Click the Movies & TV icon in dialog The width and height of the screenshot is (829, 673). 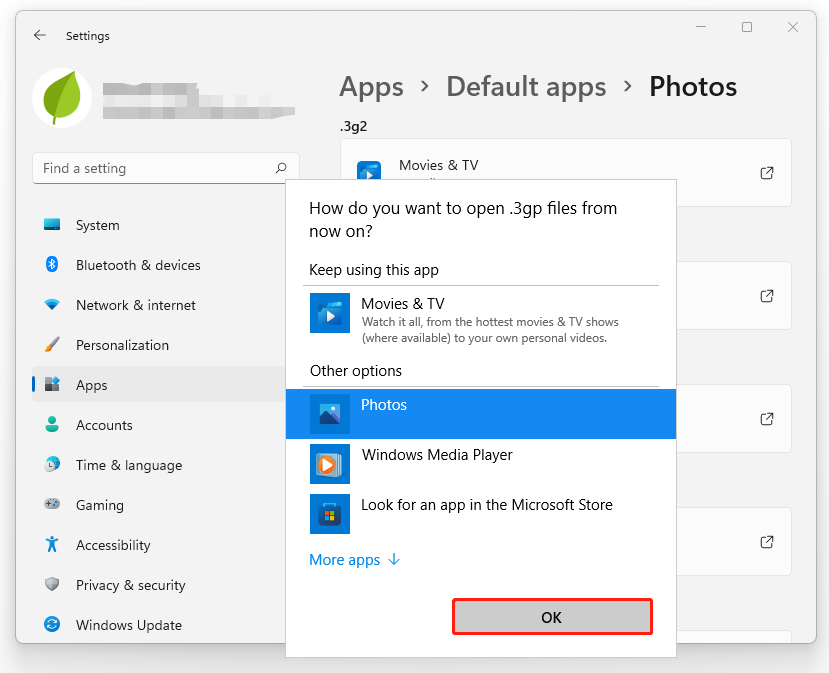(x=330, y=313)
